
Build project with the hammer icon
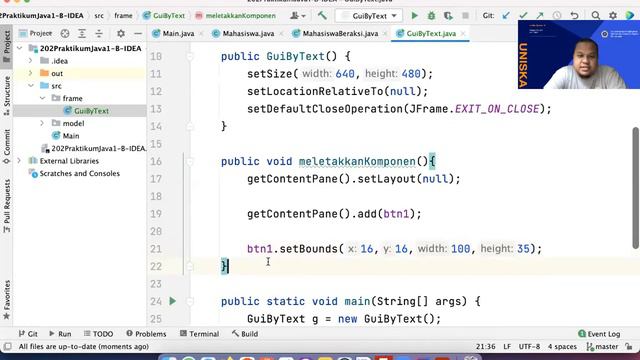[322, 16]
